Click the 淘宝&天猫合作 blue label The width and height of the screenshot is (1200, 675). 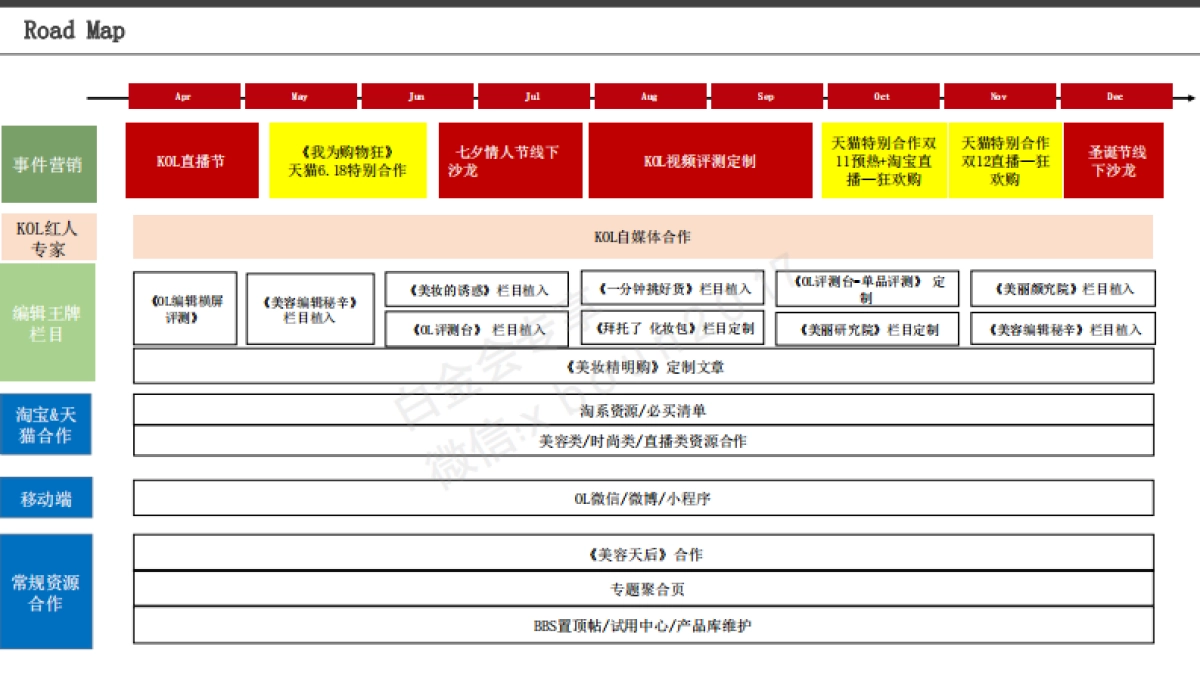pyautogui.click(x=46, y=424)
